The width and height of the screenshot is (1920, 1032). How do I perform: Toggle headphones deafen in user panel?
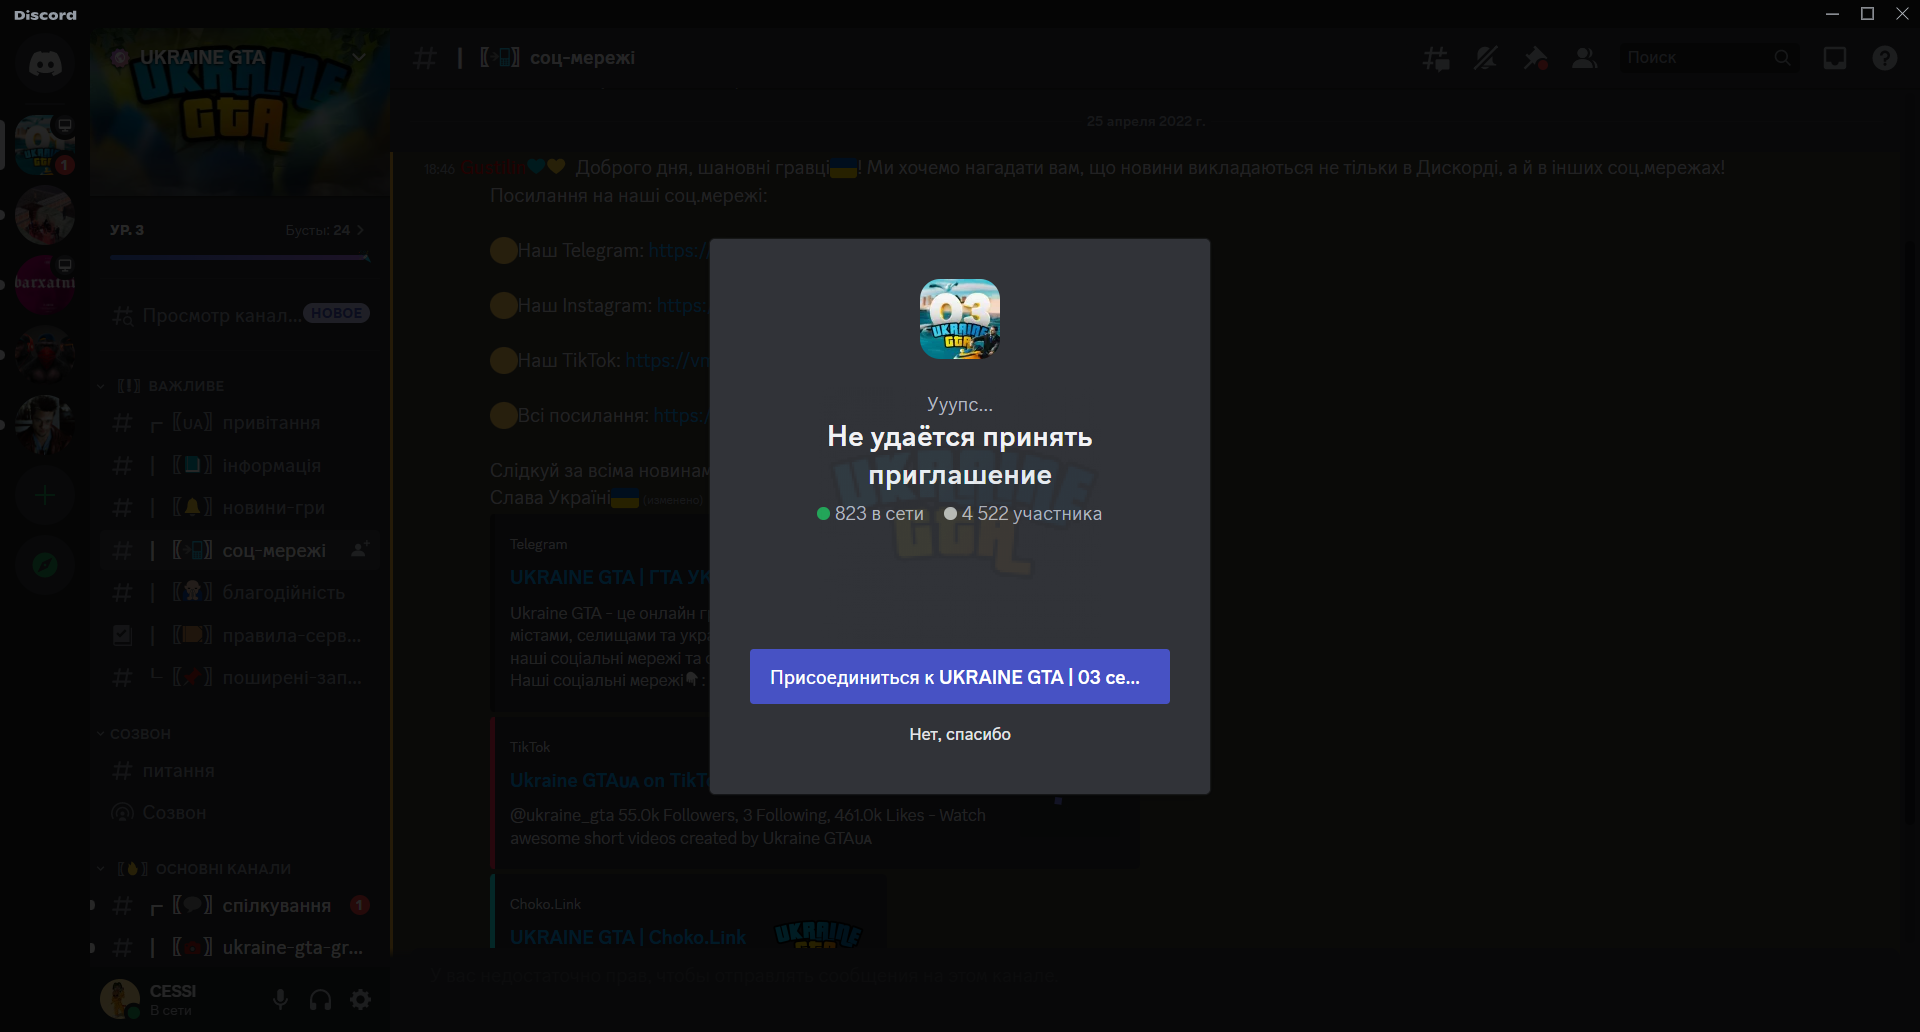tap(320, 999)
